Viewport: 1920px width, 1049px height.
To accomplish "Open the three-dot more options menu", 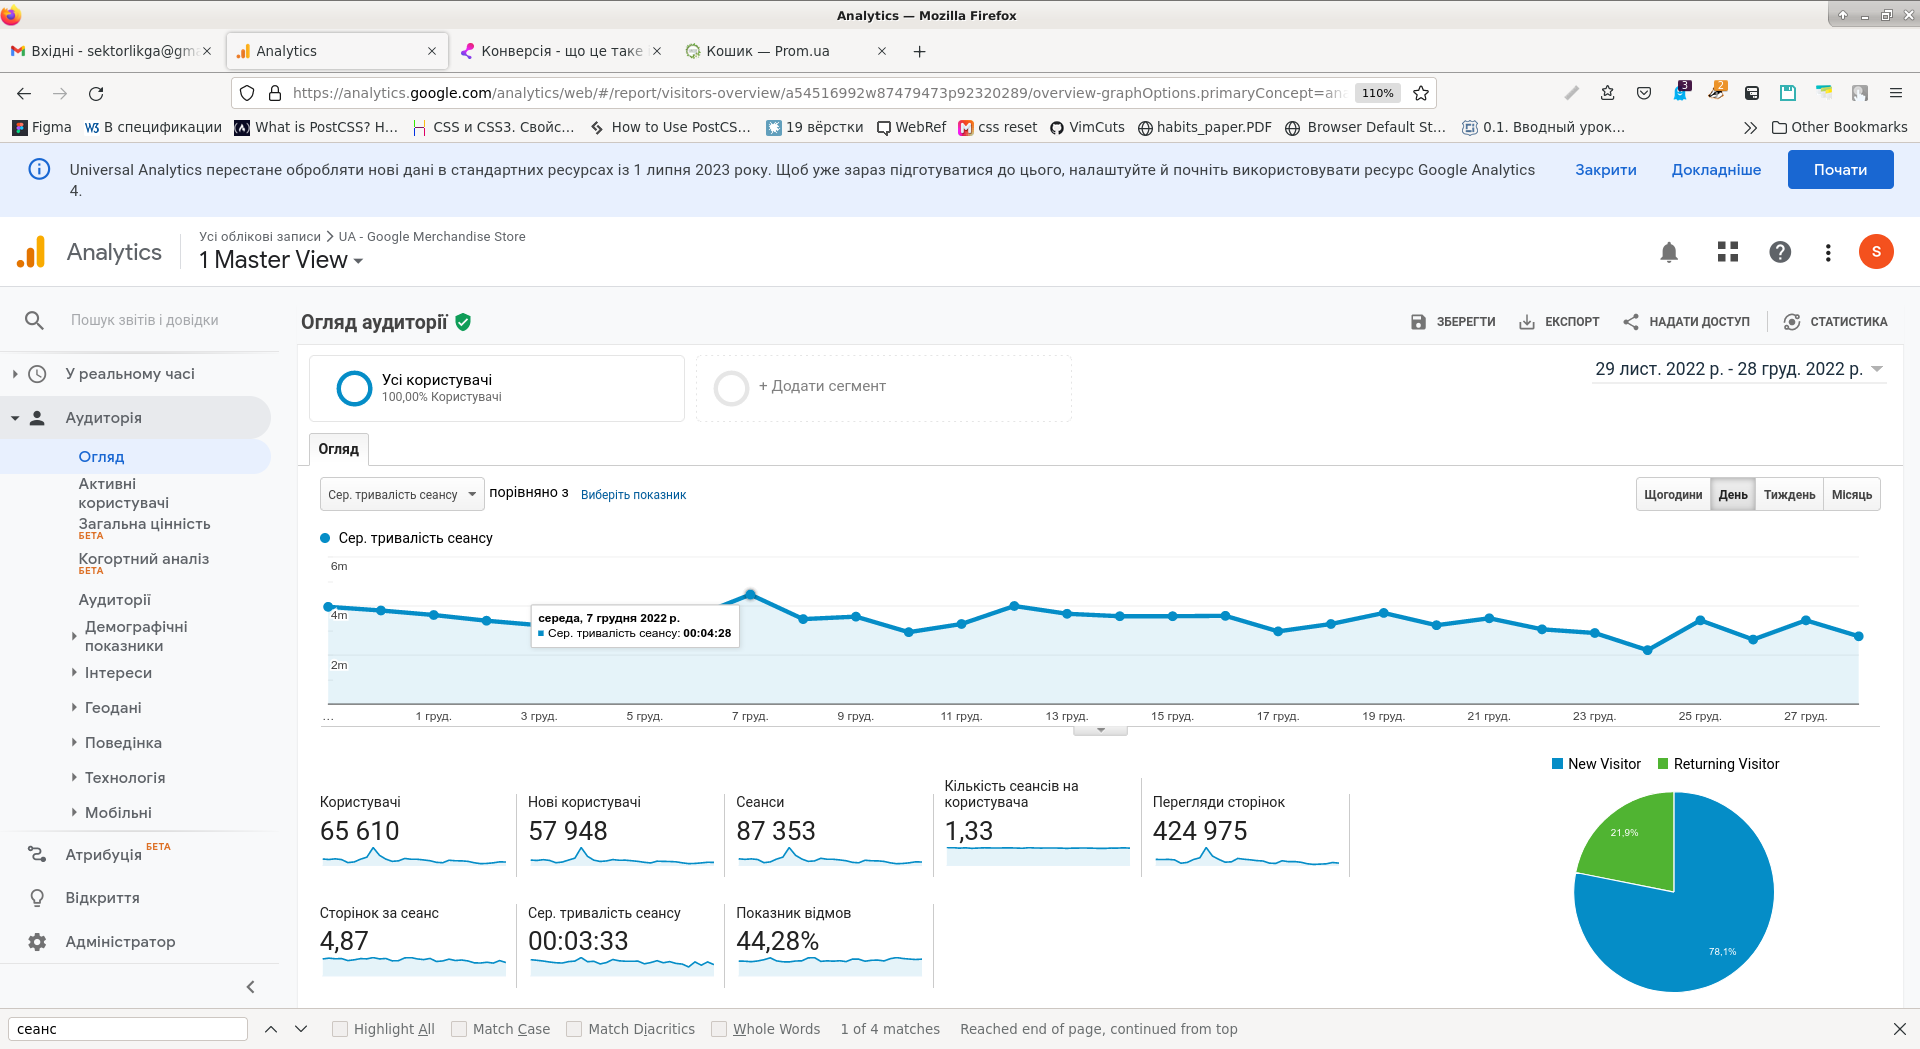I will (x=1827, y=252).
